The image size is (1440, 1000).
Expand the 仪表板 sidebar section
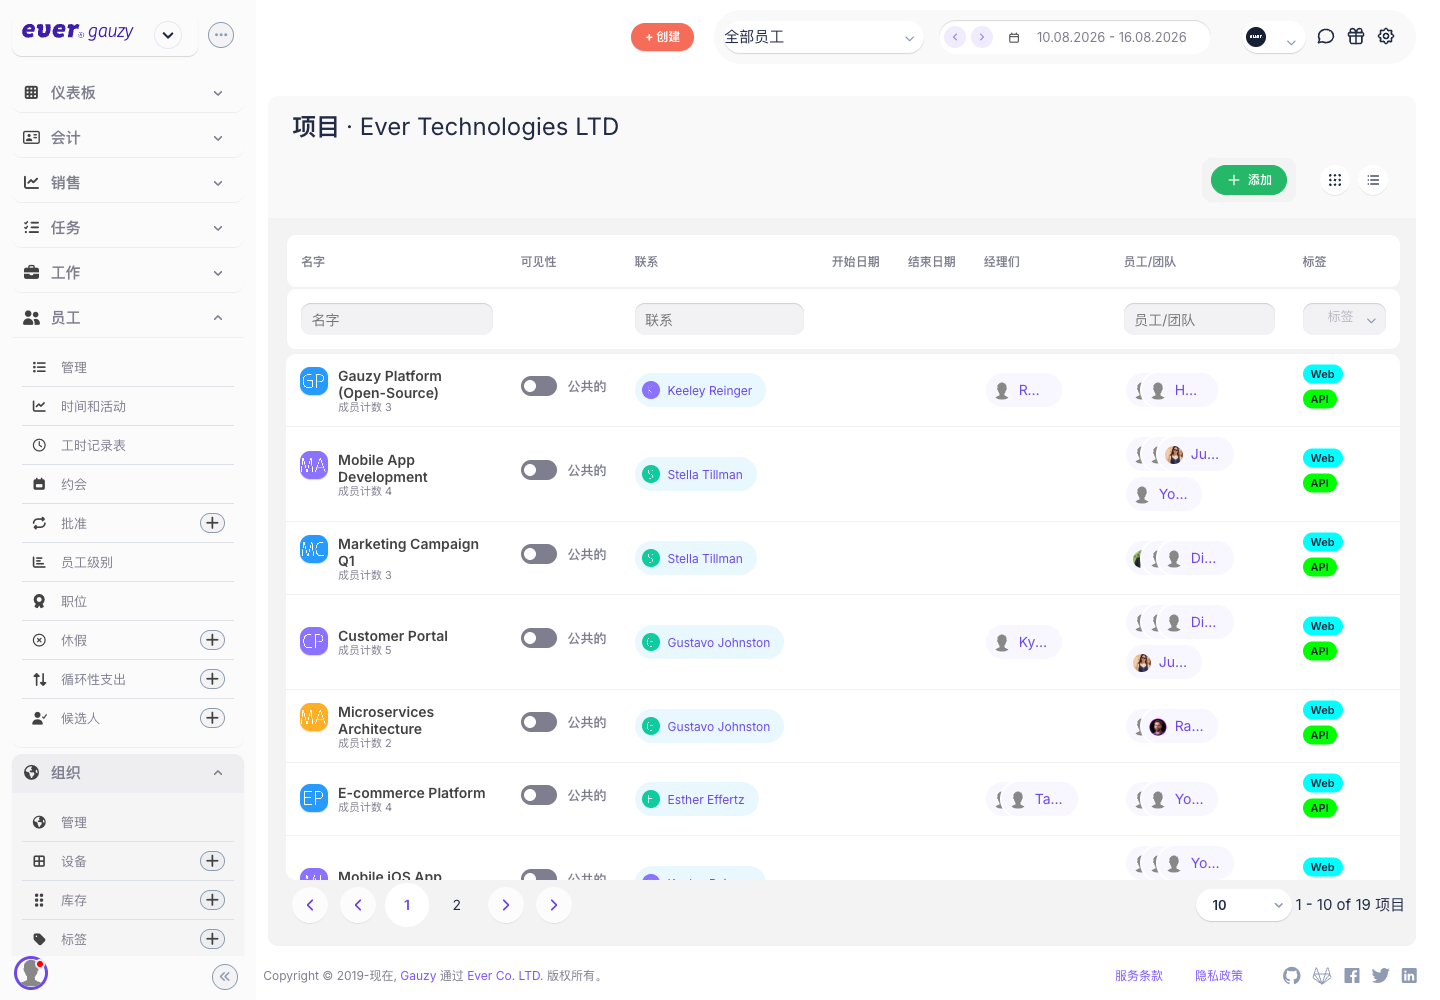click(127, 93)
